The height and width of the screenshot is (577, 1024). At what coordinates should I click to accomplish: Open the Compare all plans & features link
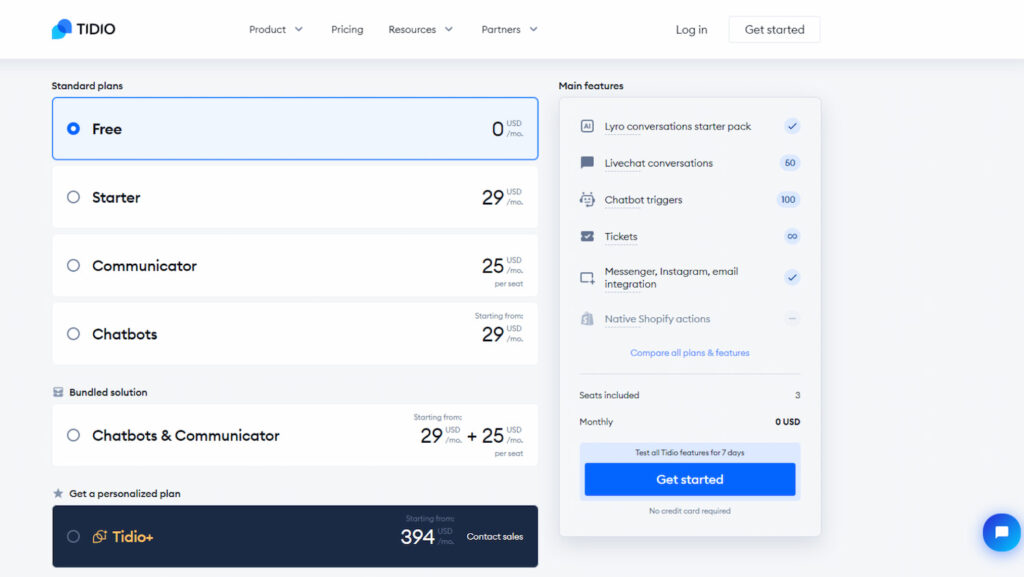tap(689, 352)
